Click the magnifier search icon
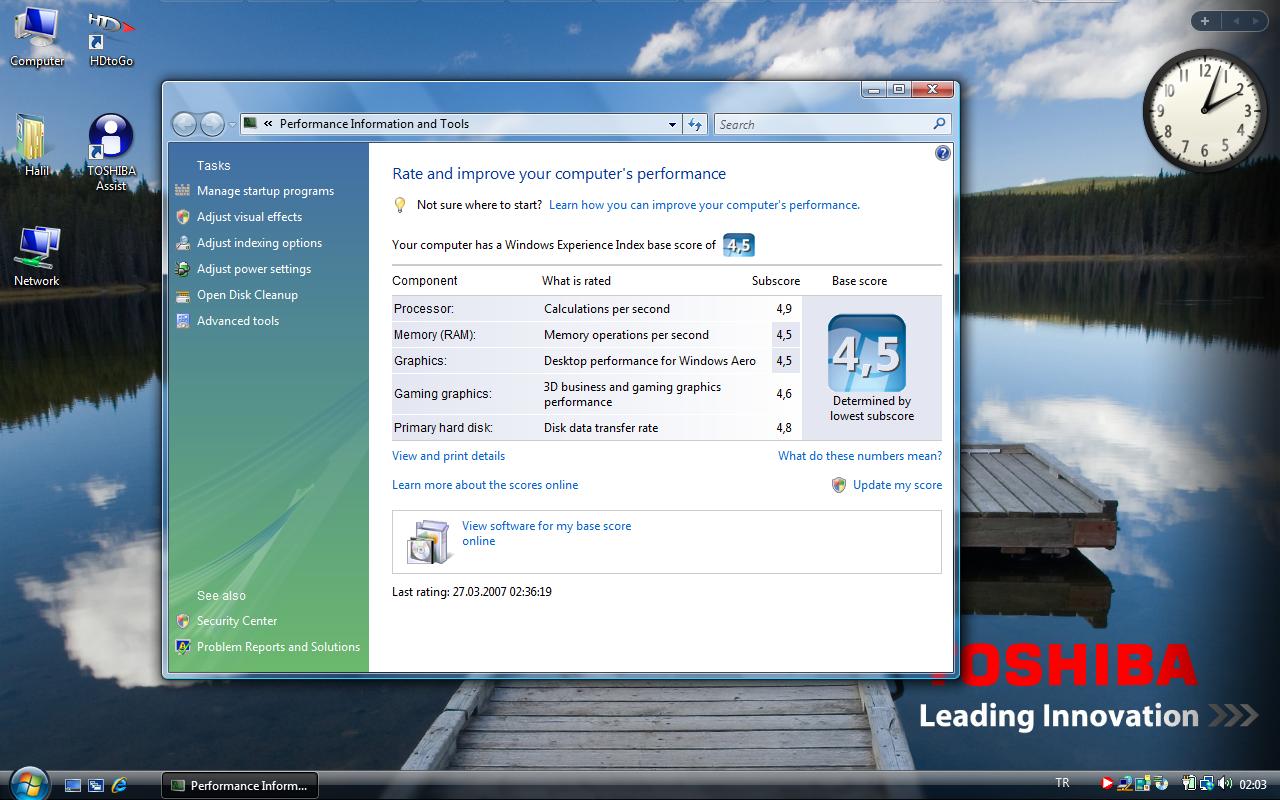The height and width of the screenshot is (800, 1280). click(939, 124)
